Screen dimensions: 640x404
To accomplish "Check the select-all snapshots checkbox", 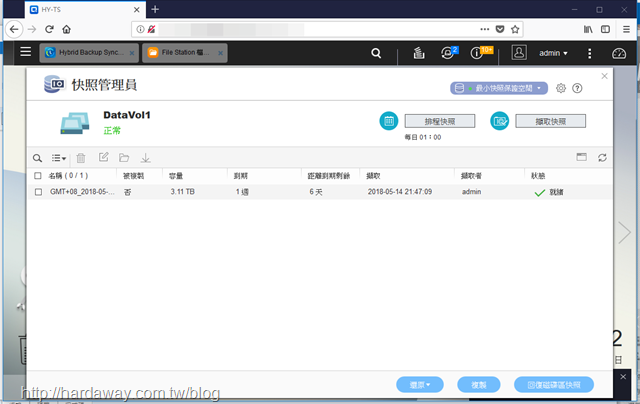I will 38,175.
